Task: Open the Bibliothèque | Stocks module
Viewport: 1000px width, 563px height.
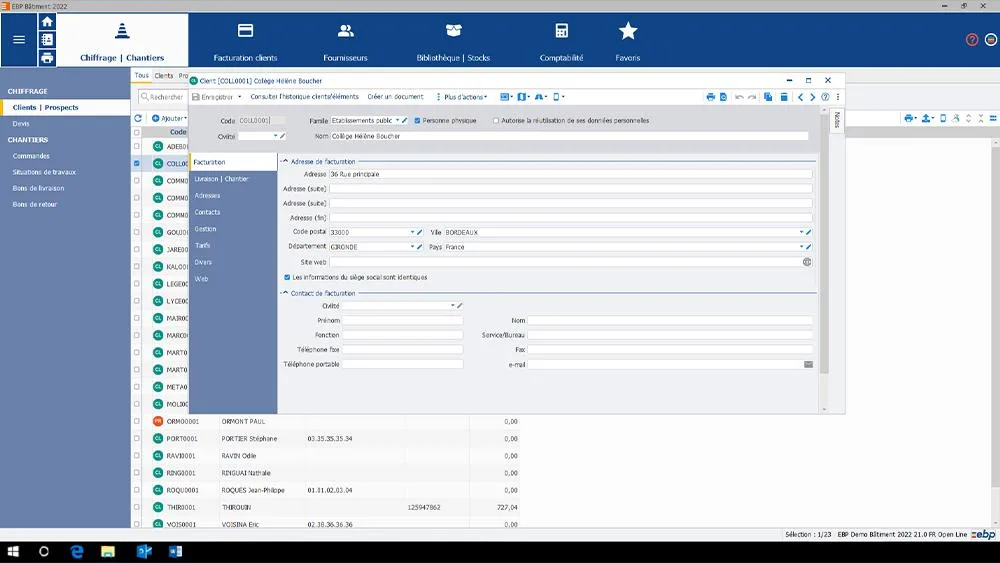Action: [453, 42]
